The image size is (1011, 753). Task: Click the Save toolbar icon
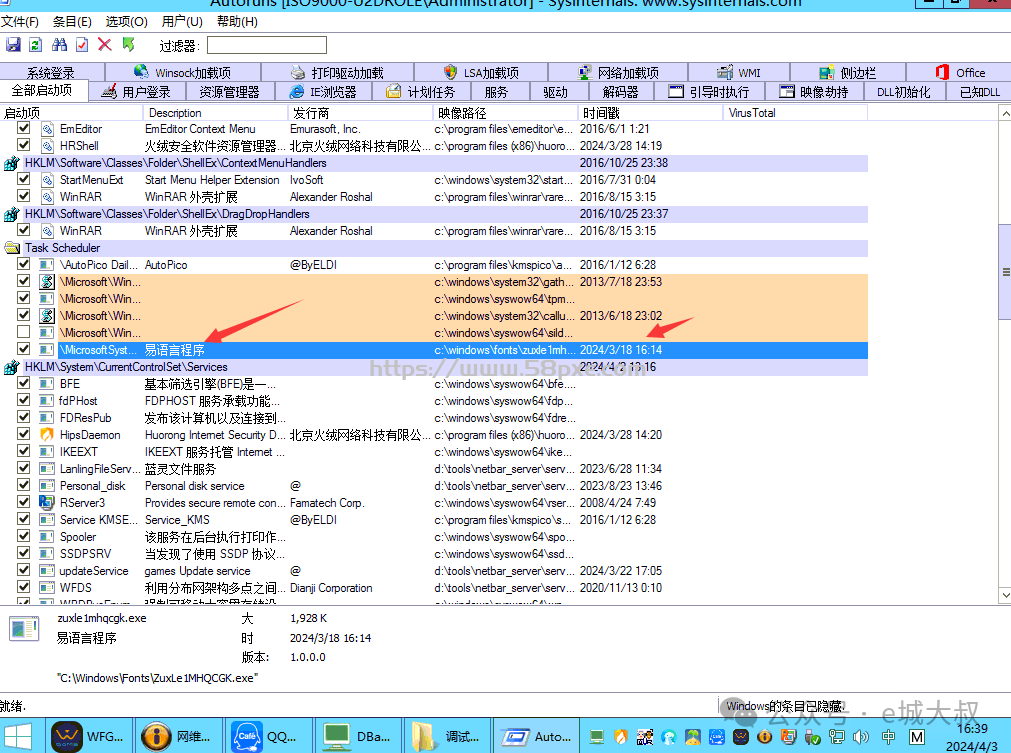pos(13,44)
